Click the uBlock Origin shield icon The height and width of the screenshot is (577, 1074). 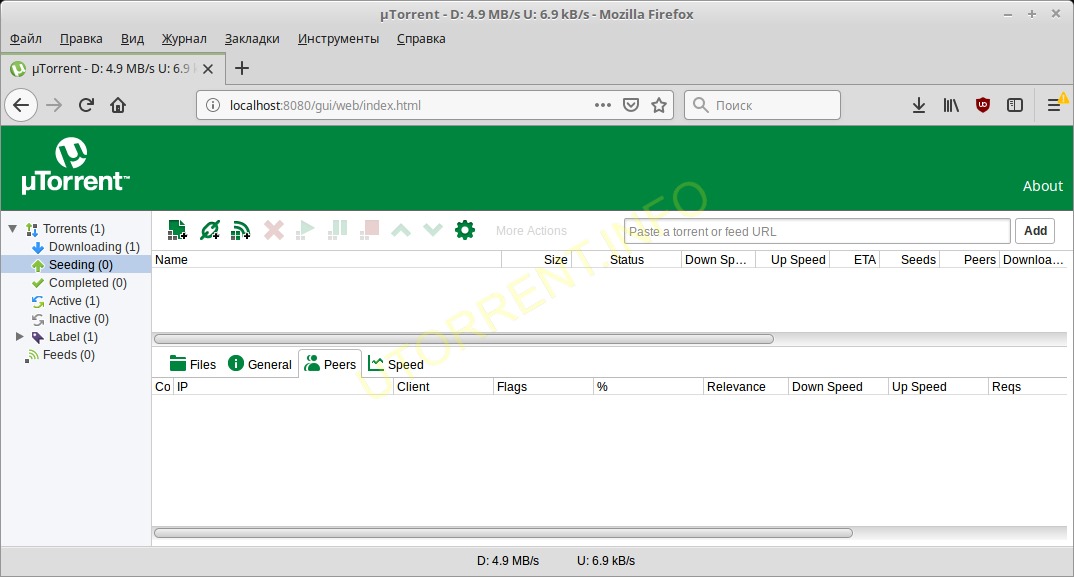[983, 105]
